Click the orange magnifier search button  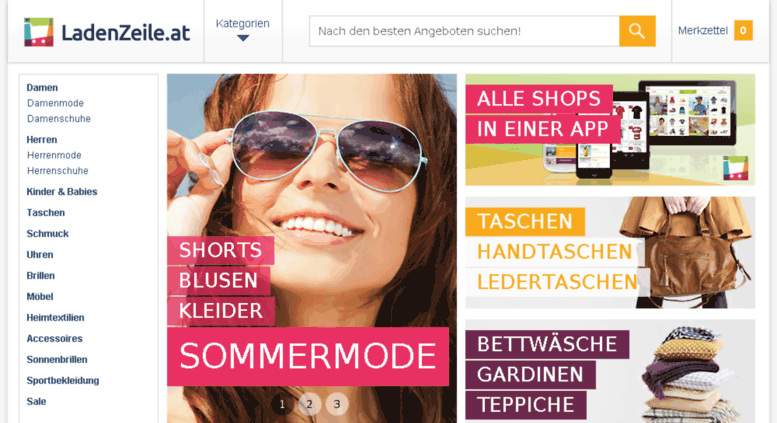pyautogui.click(x=637, y=31)
